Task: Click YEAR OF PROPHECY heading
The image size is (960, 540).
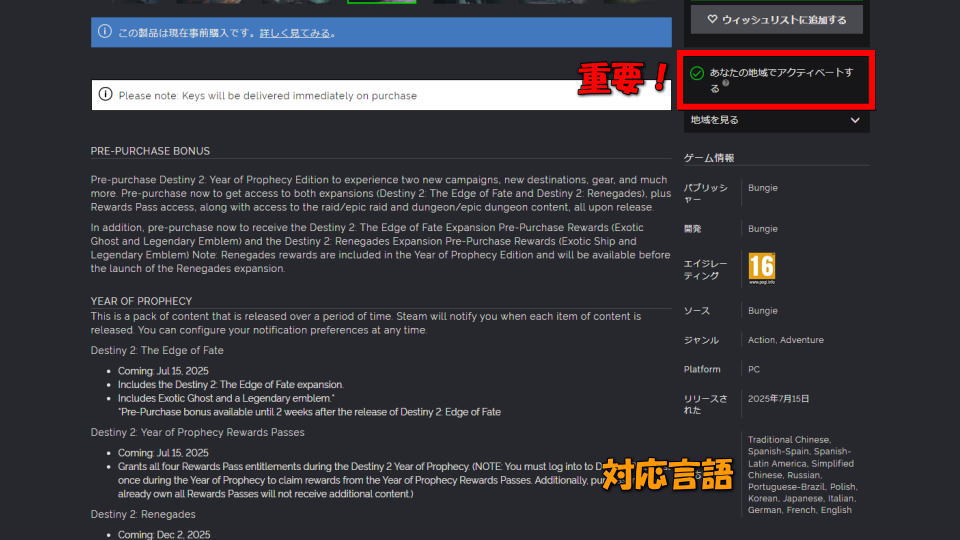Action: click(x=141, y=301)
